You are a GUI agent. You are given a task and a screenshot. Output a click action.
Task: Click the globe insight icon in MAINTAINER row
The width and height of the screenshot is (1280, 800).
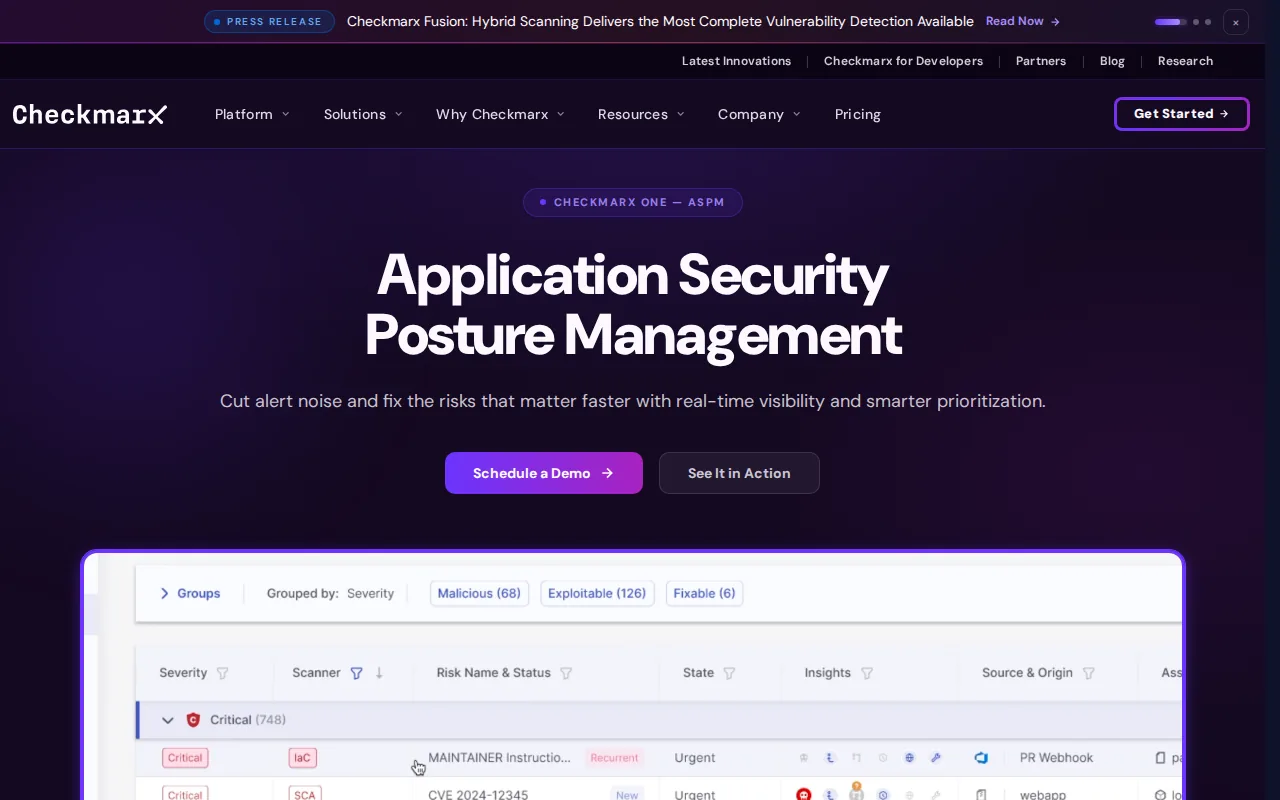(909, 758)
